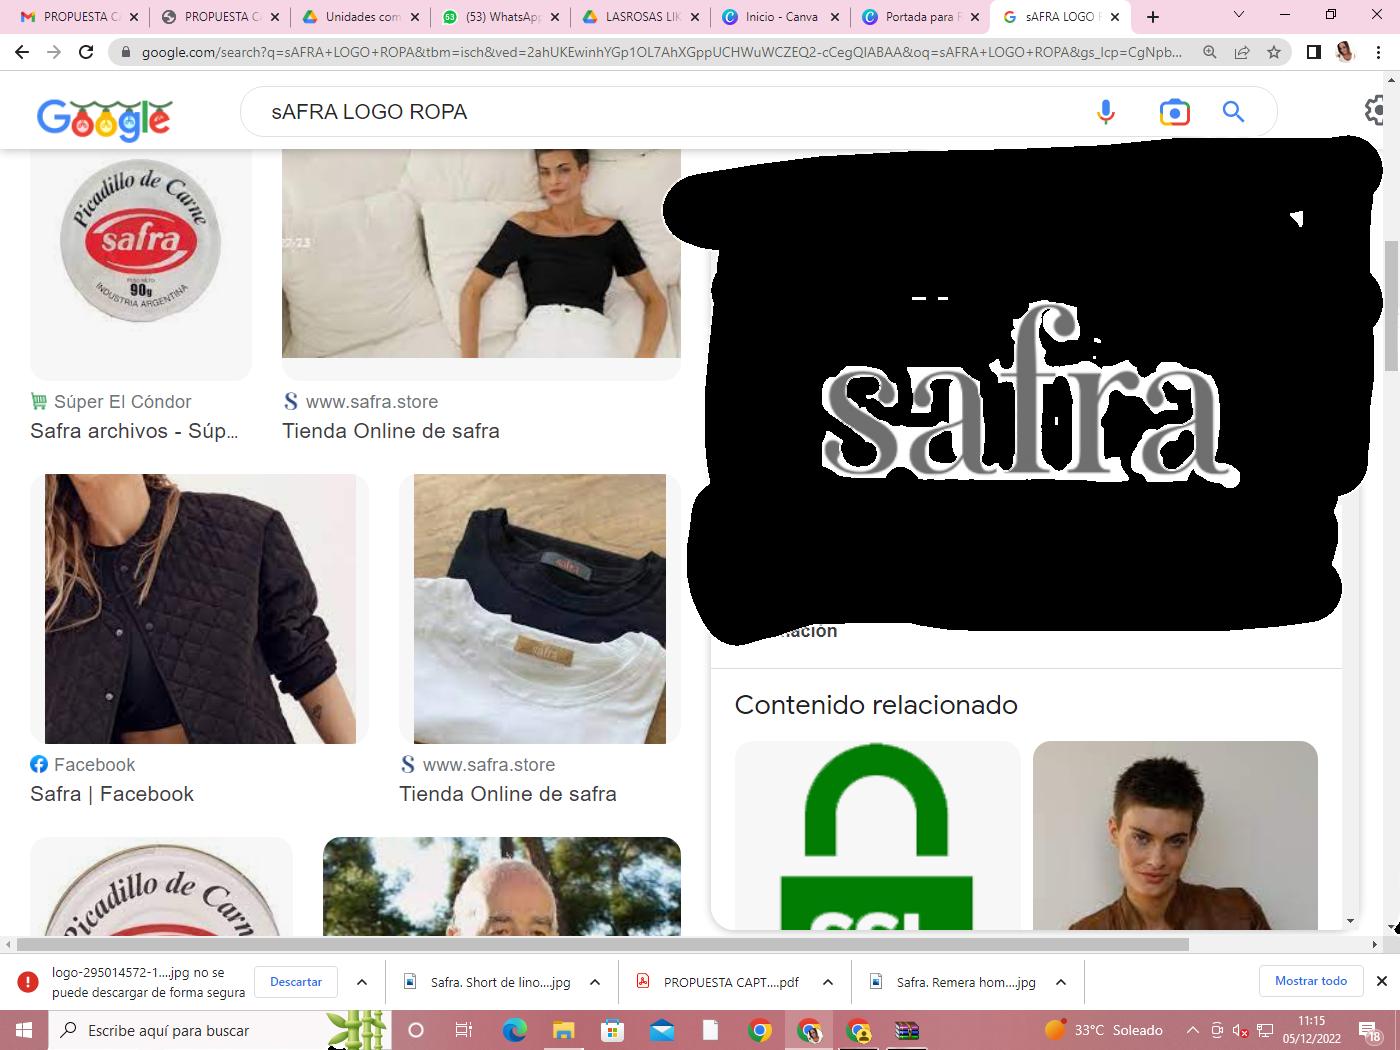Close the WhatsApp tab
Screen dimensions: 1400x1050
(x=555, y=17)
